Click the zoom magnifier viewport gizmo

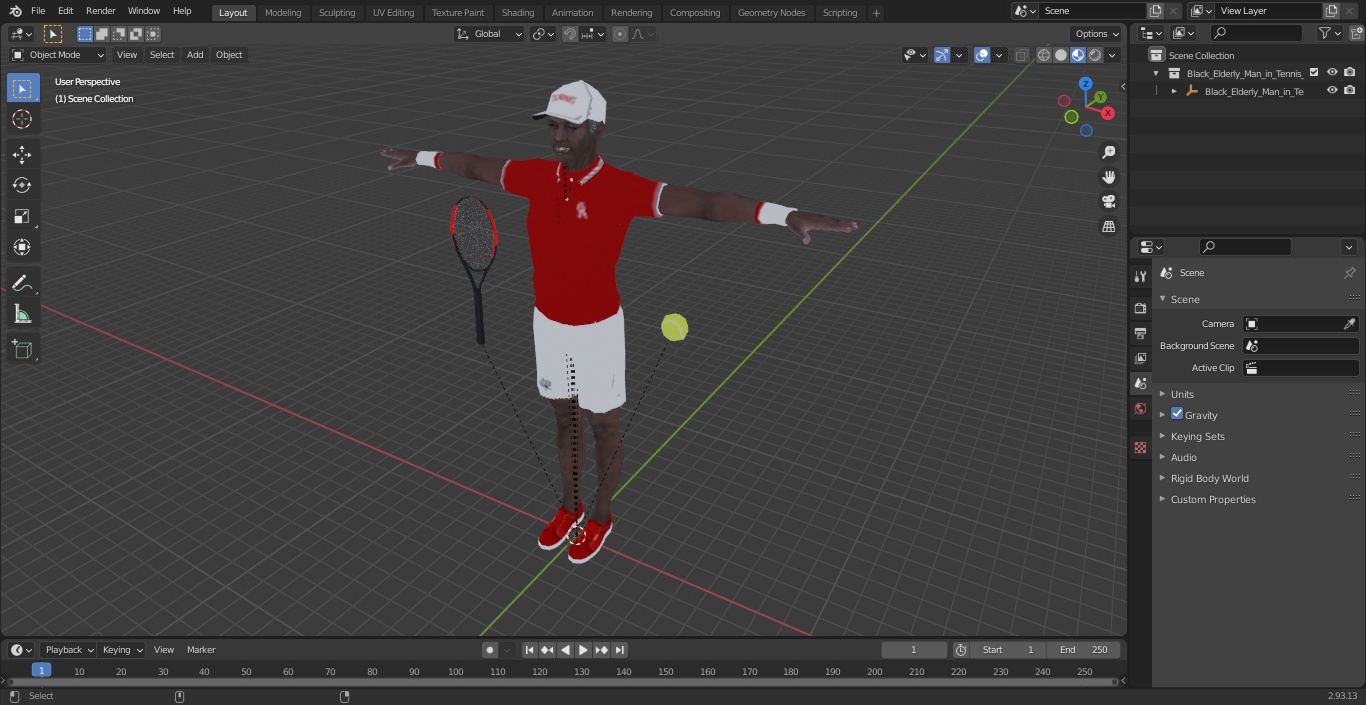[1108, 152]
